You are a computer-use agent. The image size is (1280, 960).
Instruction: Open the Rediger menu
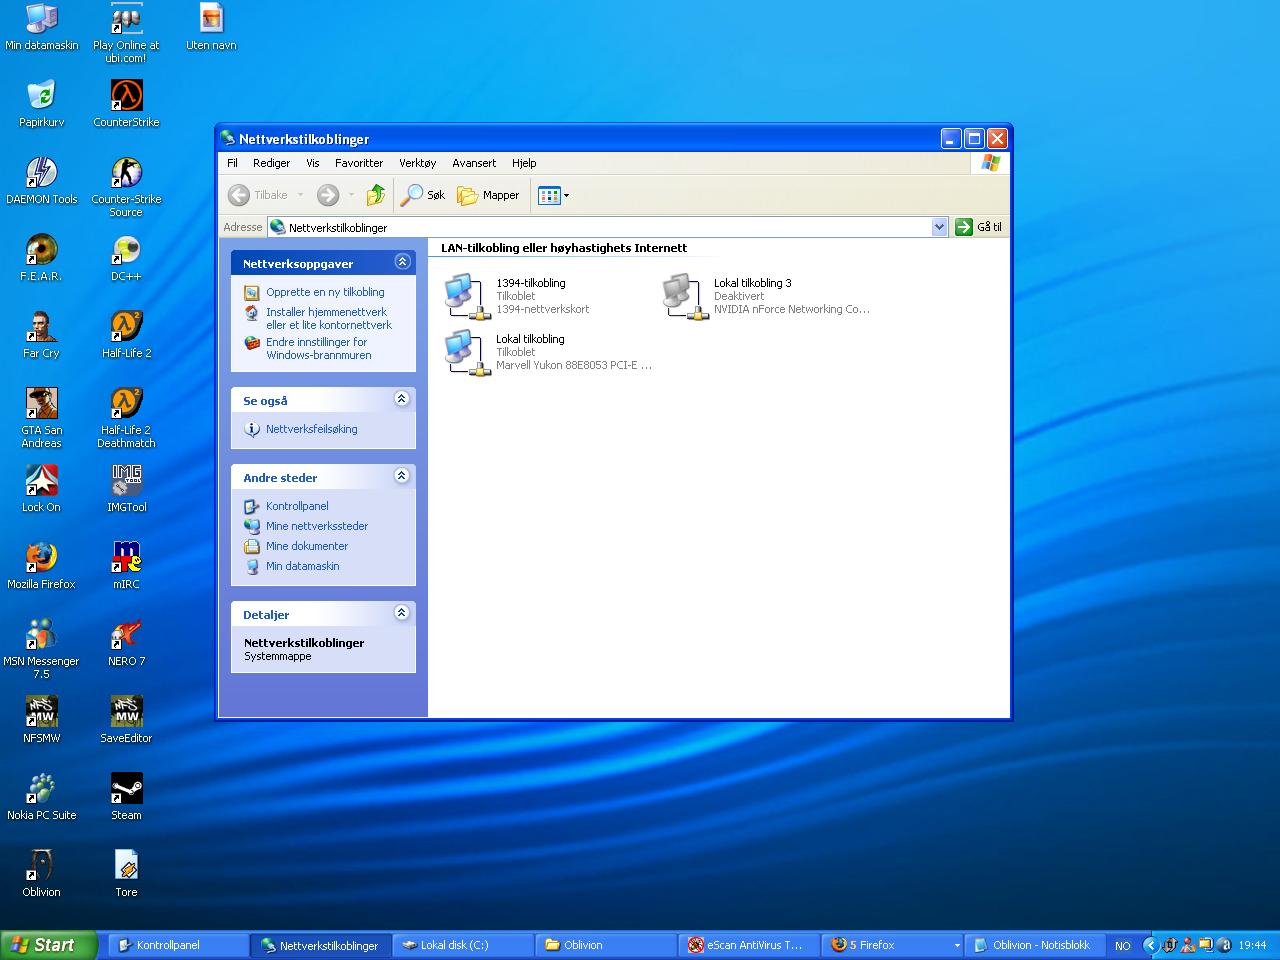(x=271, y=163)
